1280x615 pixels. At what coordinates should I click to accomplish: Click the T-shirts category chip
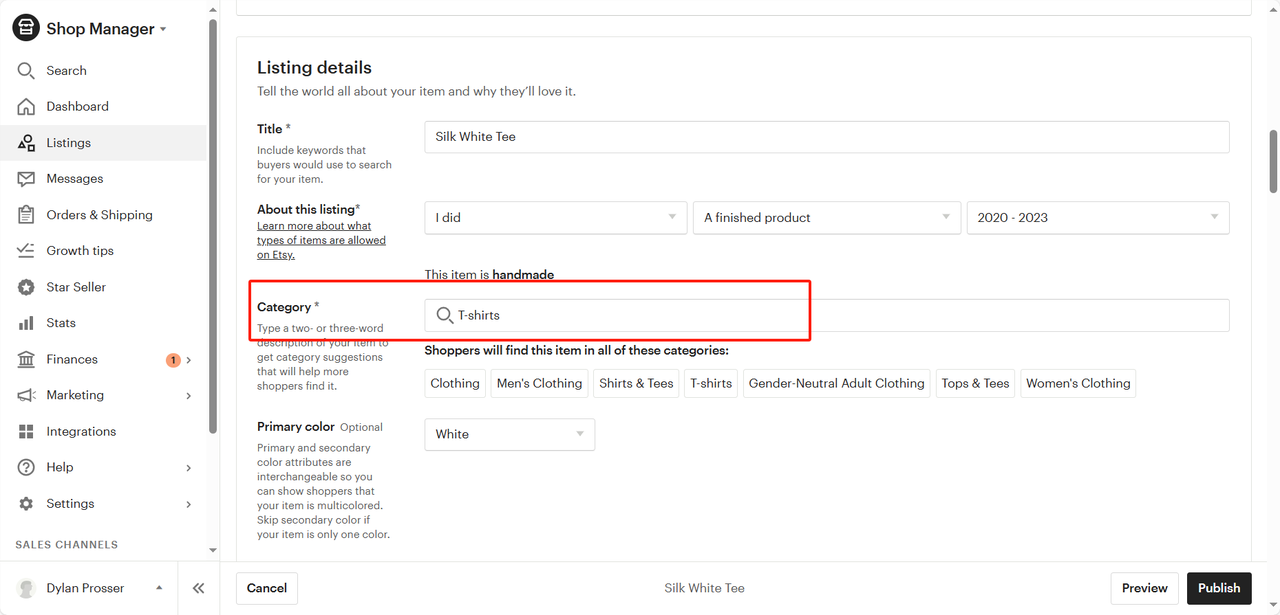point(711,383)
